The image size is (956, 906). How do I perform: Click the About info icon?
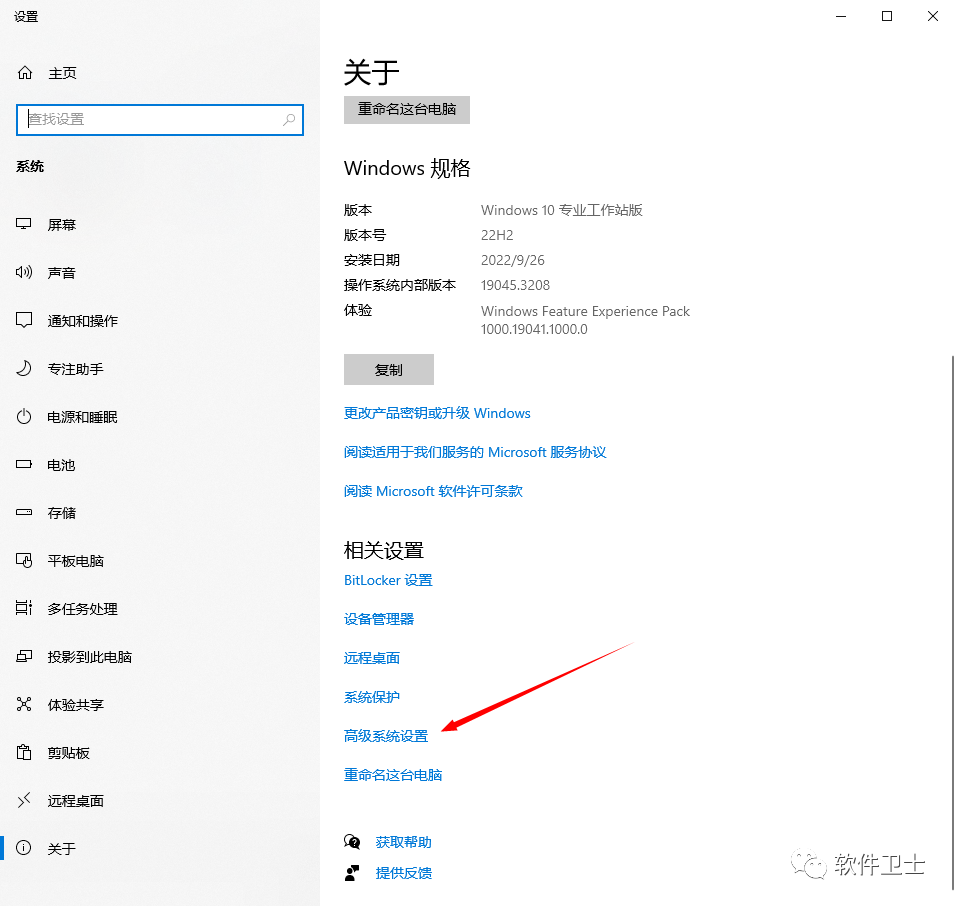(24, 847)
